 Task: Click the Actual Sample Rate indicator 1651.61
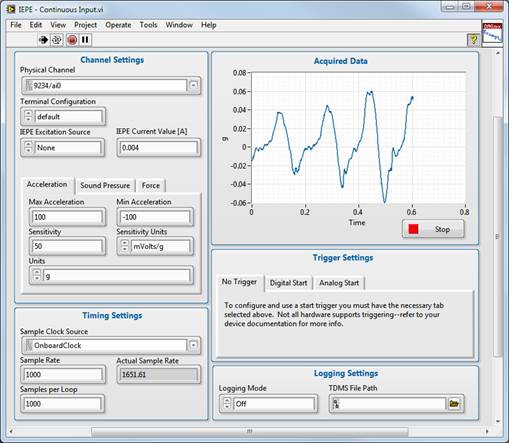(158, 375)
